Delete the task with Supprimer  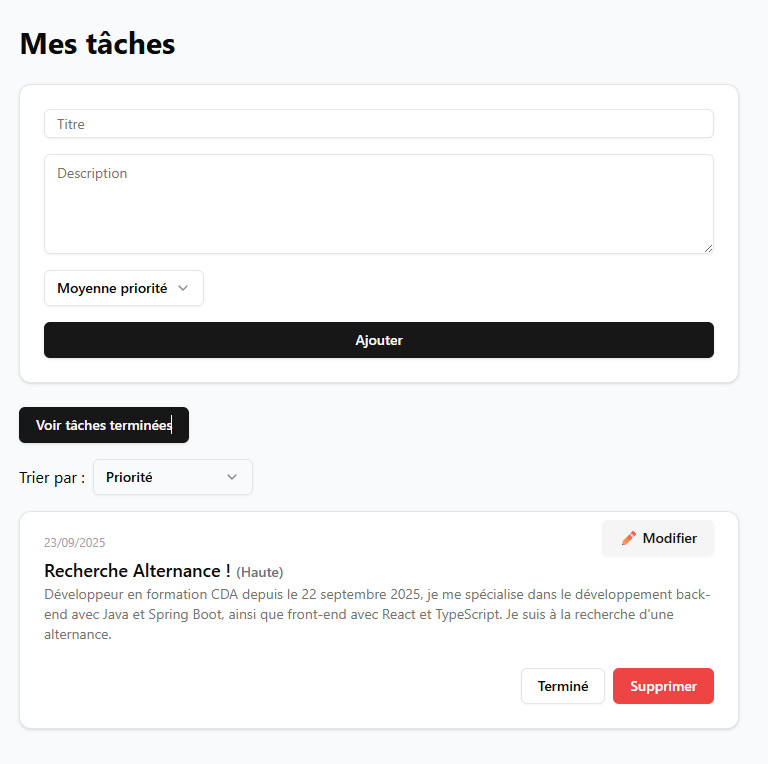(x=663, y=686)
